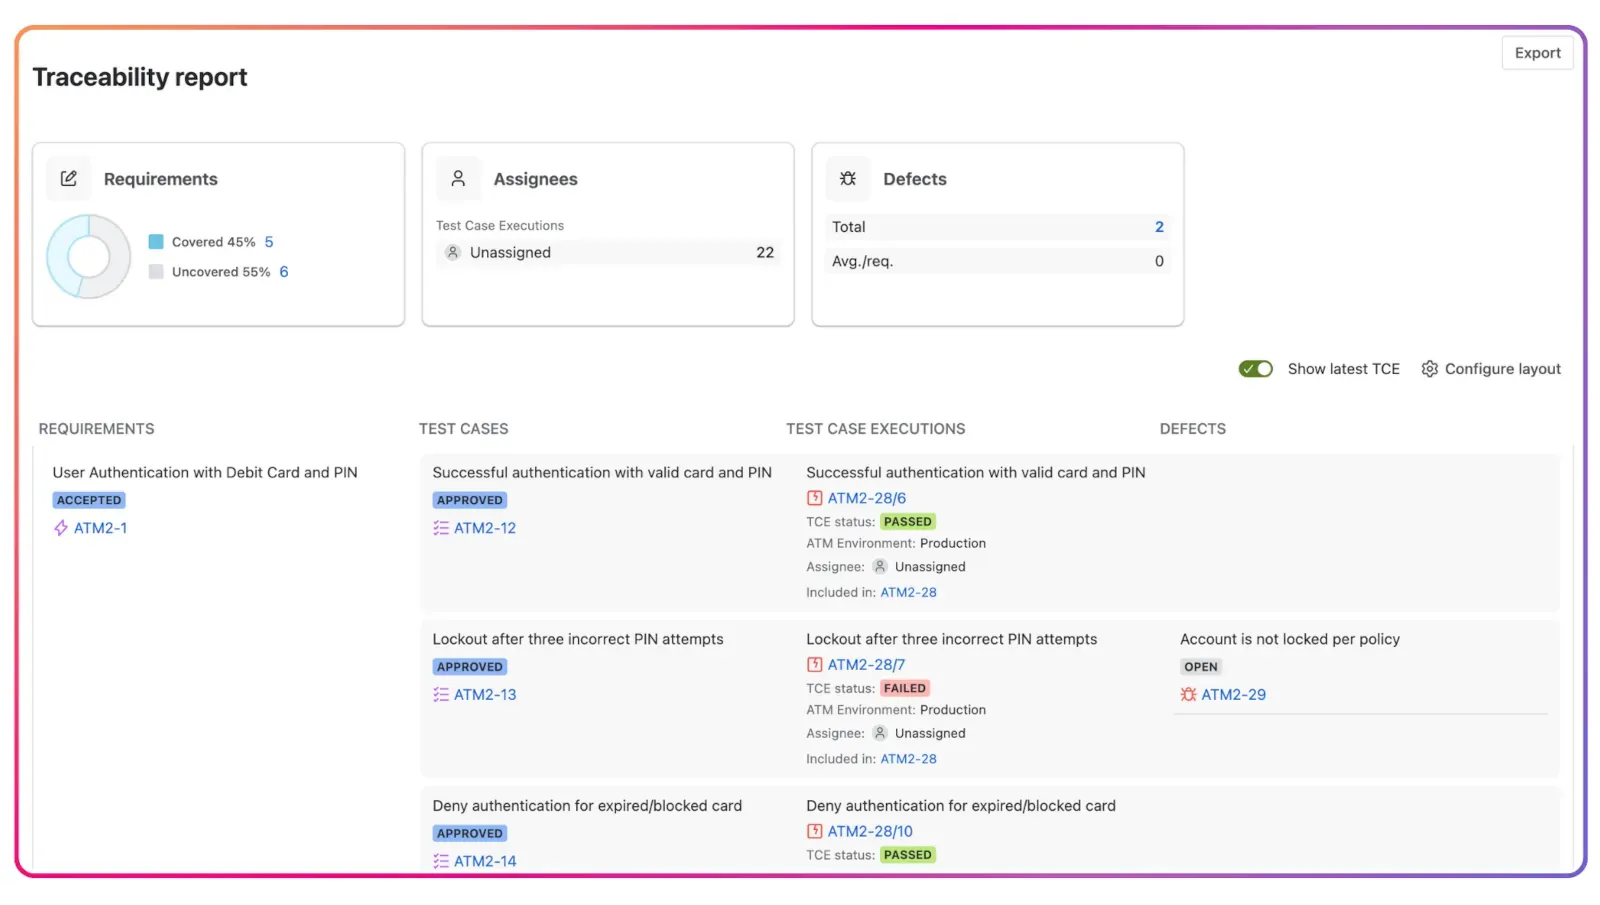The width and height of the screenshot is (1600, 905).
Task: Click the ATM2-12 test case checklist icon
Action: pyautogui.click(x=441, y=528)
